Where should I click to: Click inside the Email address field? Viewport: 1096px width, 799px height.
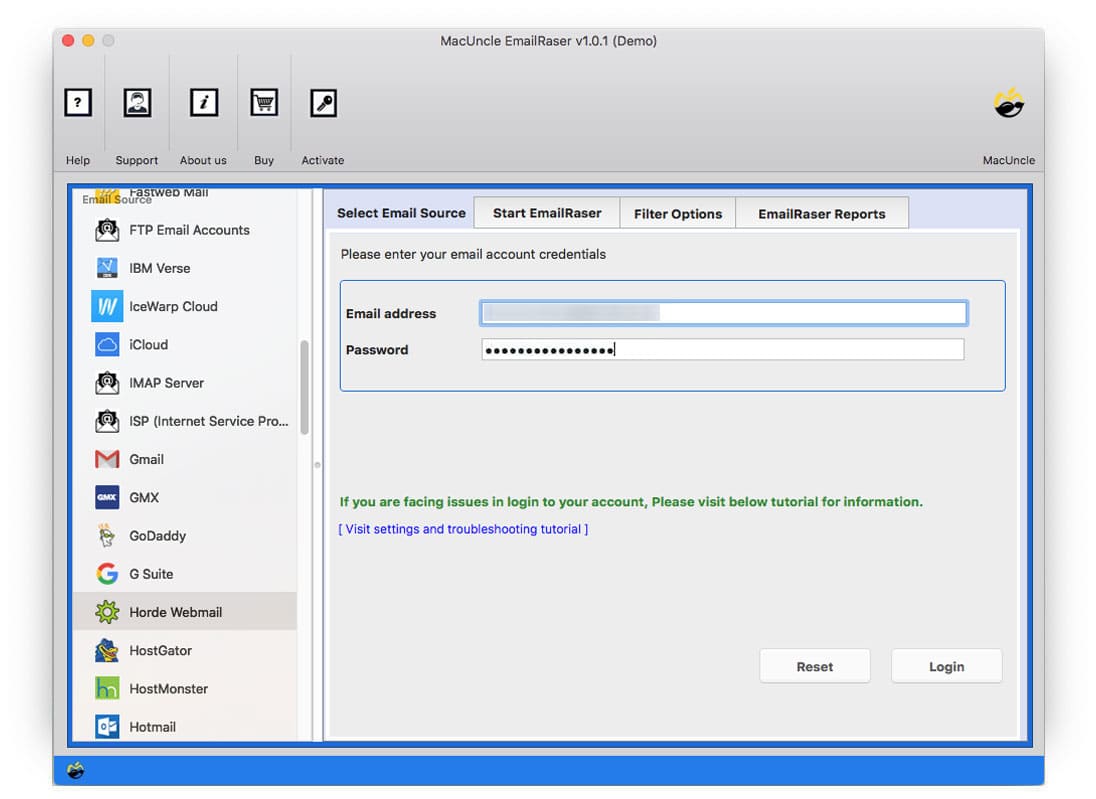coord(722,312)
